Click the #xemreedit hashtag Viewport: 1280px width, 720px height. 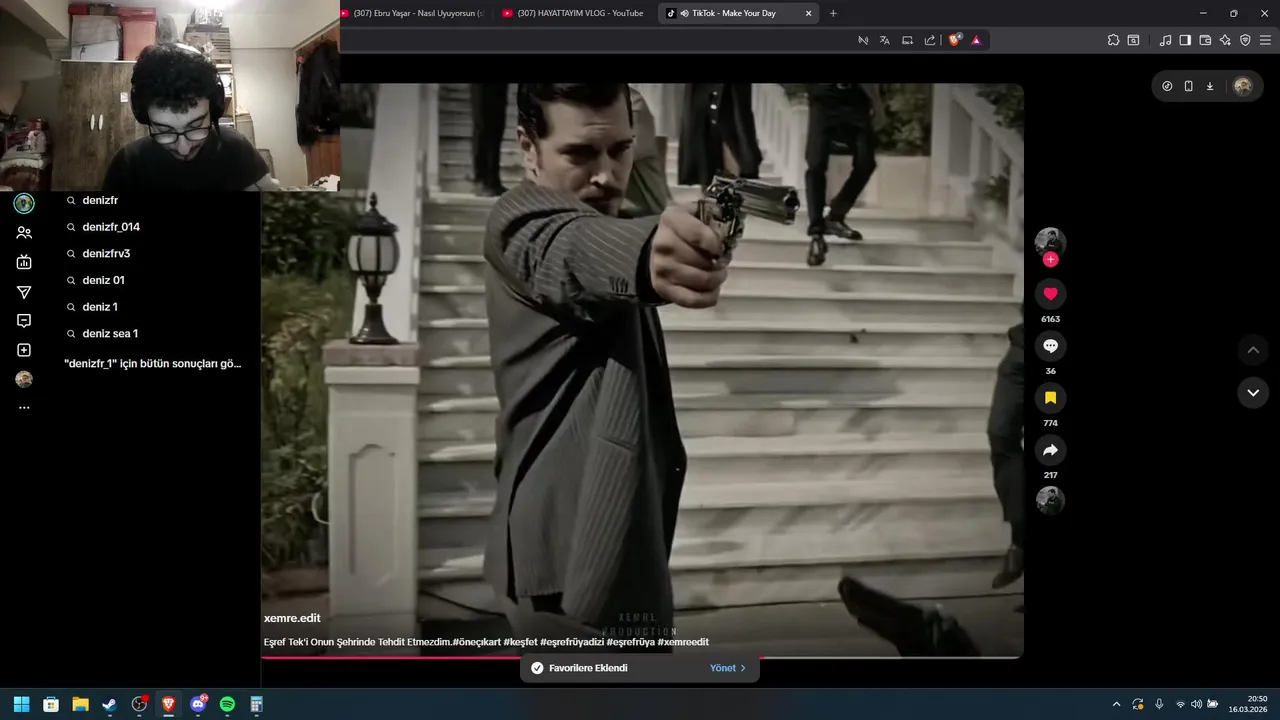pyautogui.click(x=683, y=642)
